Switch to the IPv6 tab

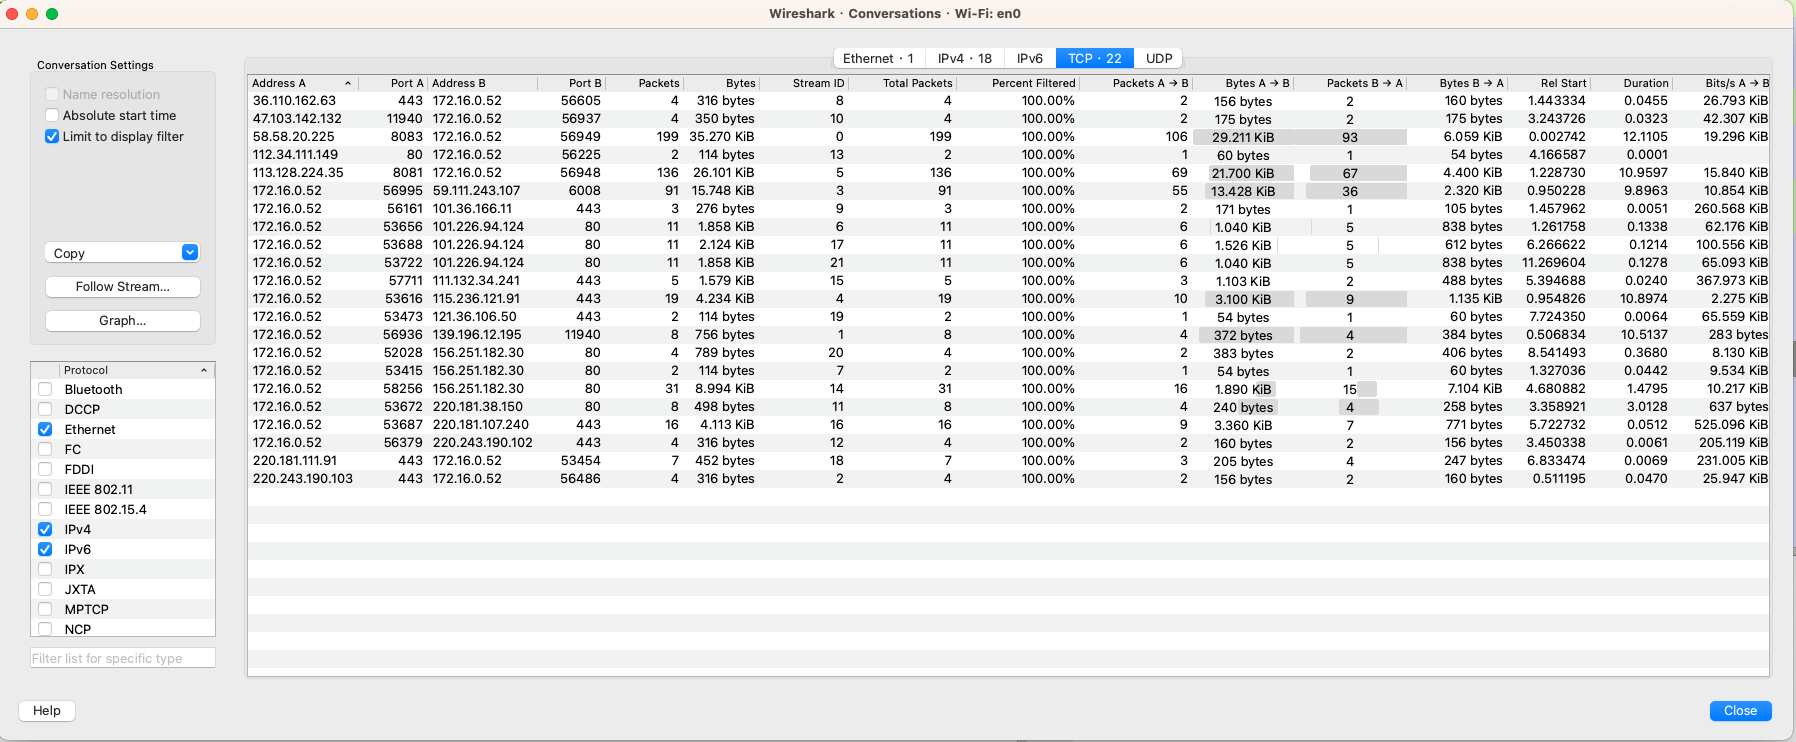1030,58
